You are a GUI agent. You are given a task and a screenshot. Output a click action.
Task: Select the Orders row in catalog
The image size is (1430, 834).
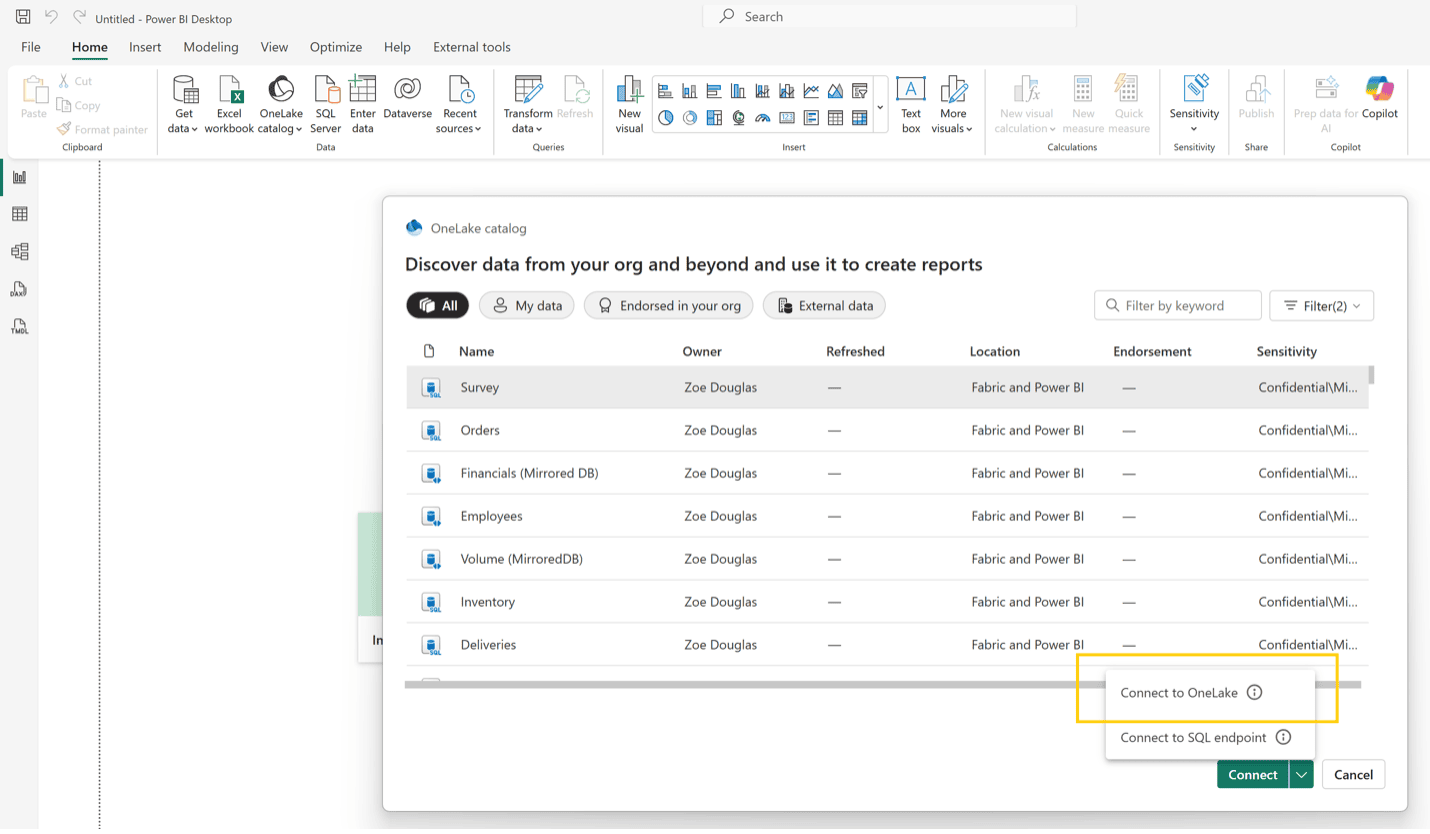(x=480, y=430)
